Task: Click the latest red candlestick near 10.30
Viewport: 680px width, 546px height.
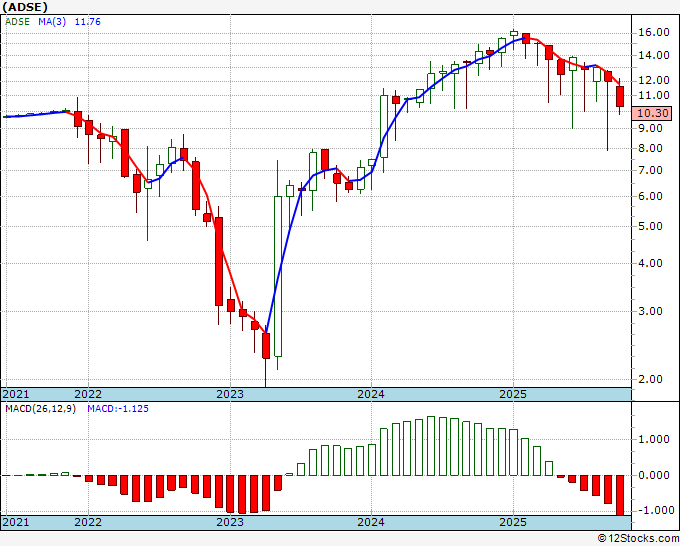Action: 620,96
